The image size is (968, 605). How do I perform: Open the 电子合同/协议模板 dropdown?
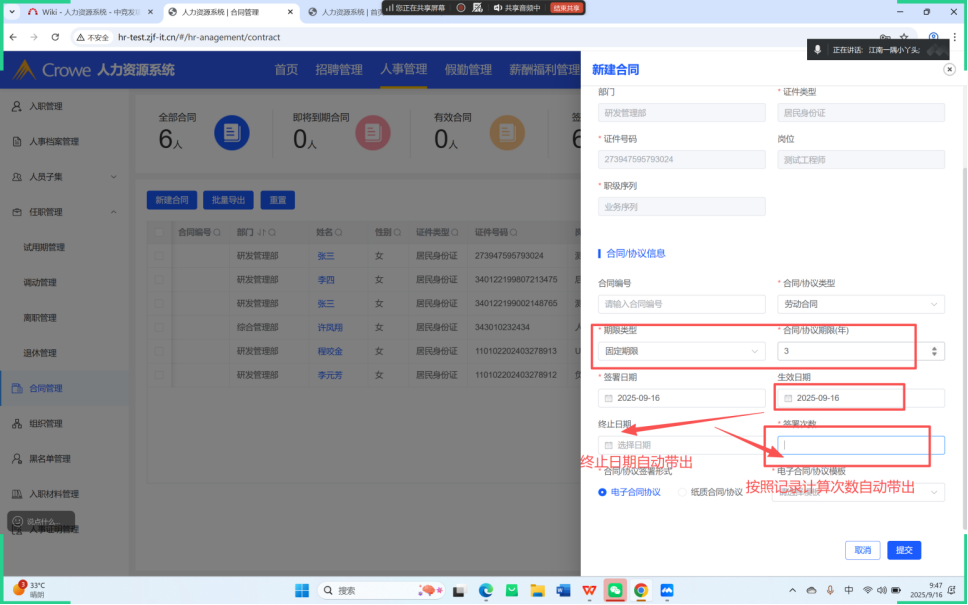(x=858, y=492)
